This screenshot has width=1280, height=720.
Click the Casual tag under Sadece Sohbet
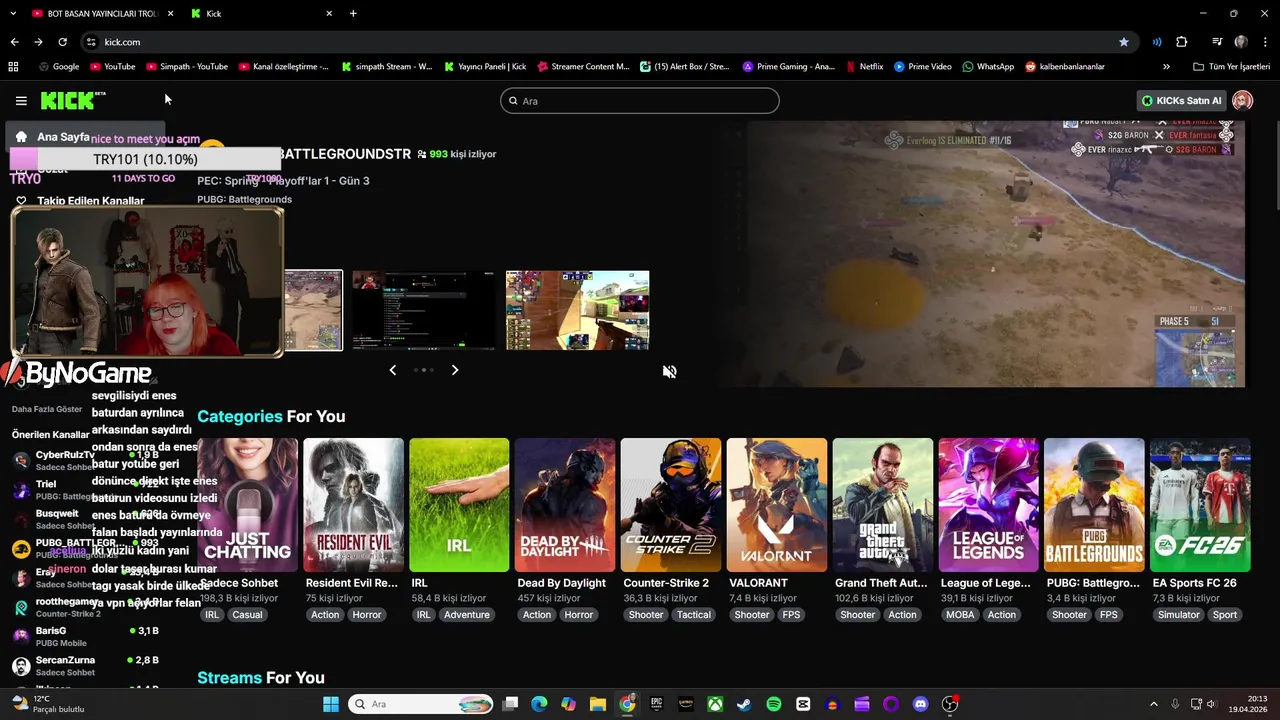coord(247,615)
